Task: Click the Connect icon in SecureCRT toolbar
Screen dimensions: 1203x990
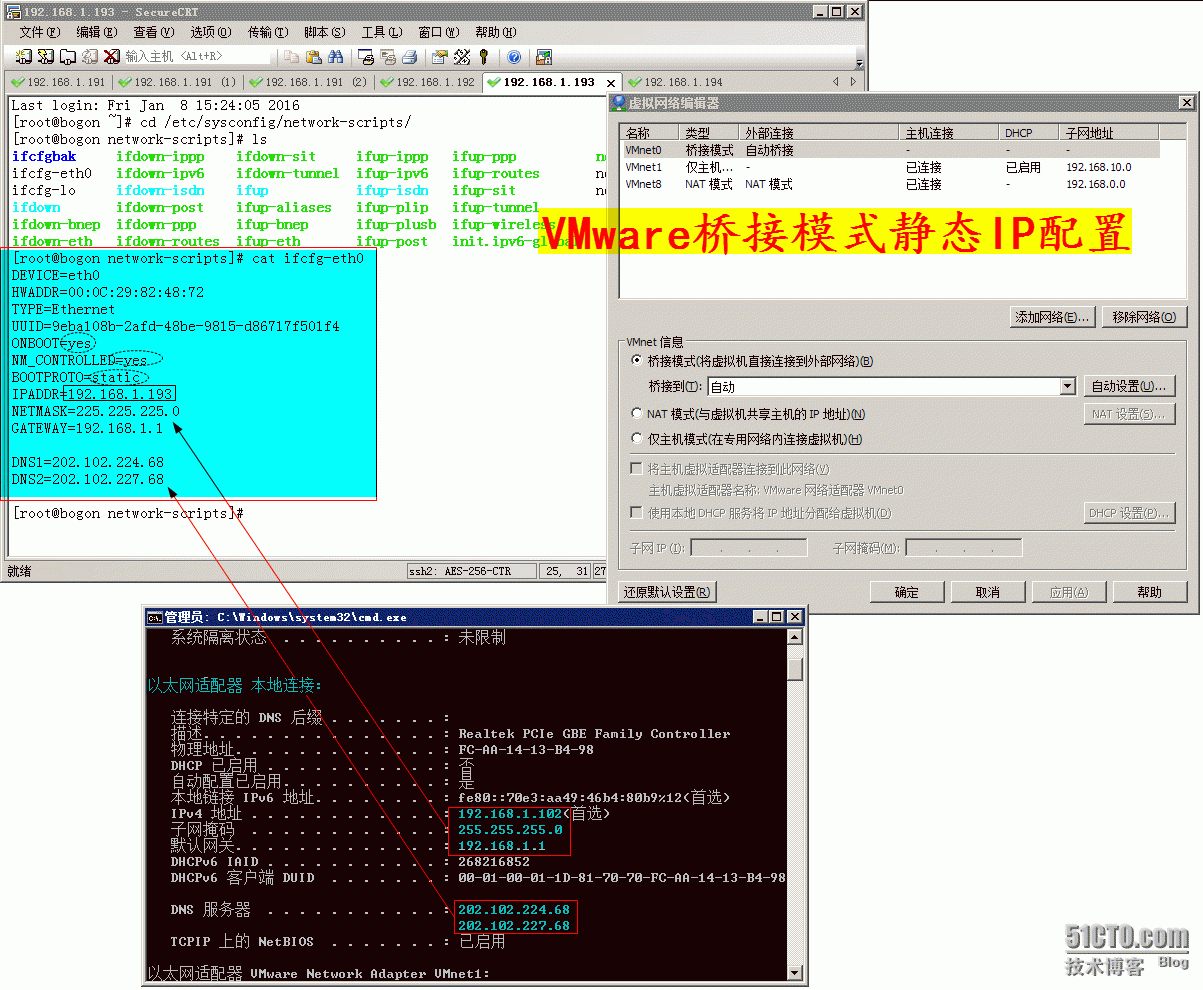Action: (24, 57)
